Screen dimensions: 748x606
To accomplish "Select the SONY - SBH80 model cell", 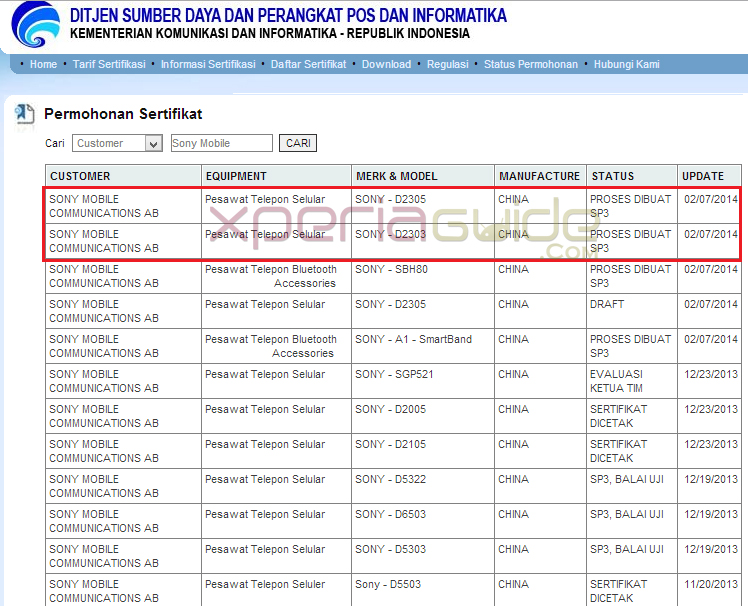I will click(423, 276).
